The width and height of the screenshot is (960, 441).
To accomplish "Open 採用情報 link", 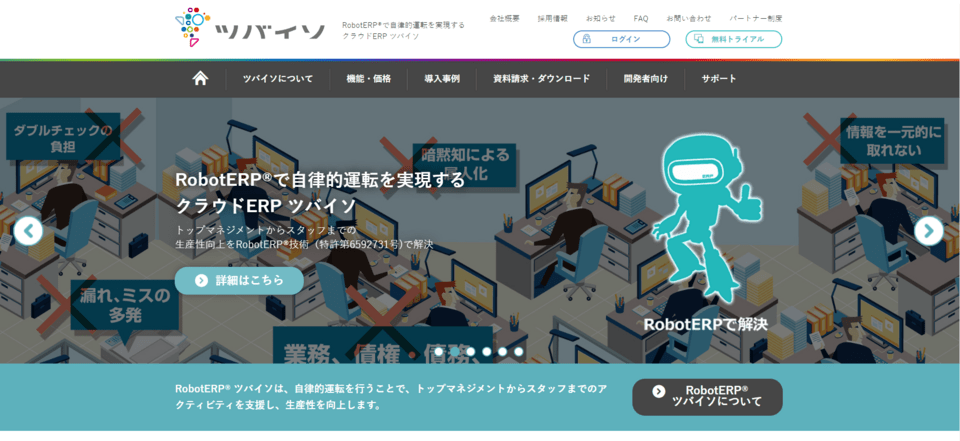I will [553, 18].
